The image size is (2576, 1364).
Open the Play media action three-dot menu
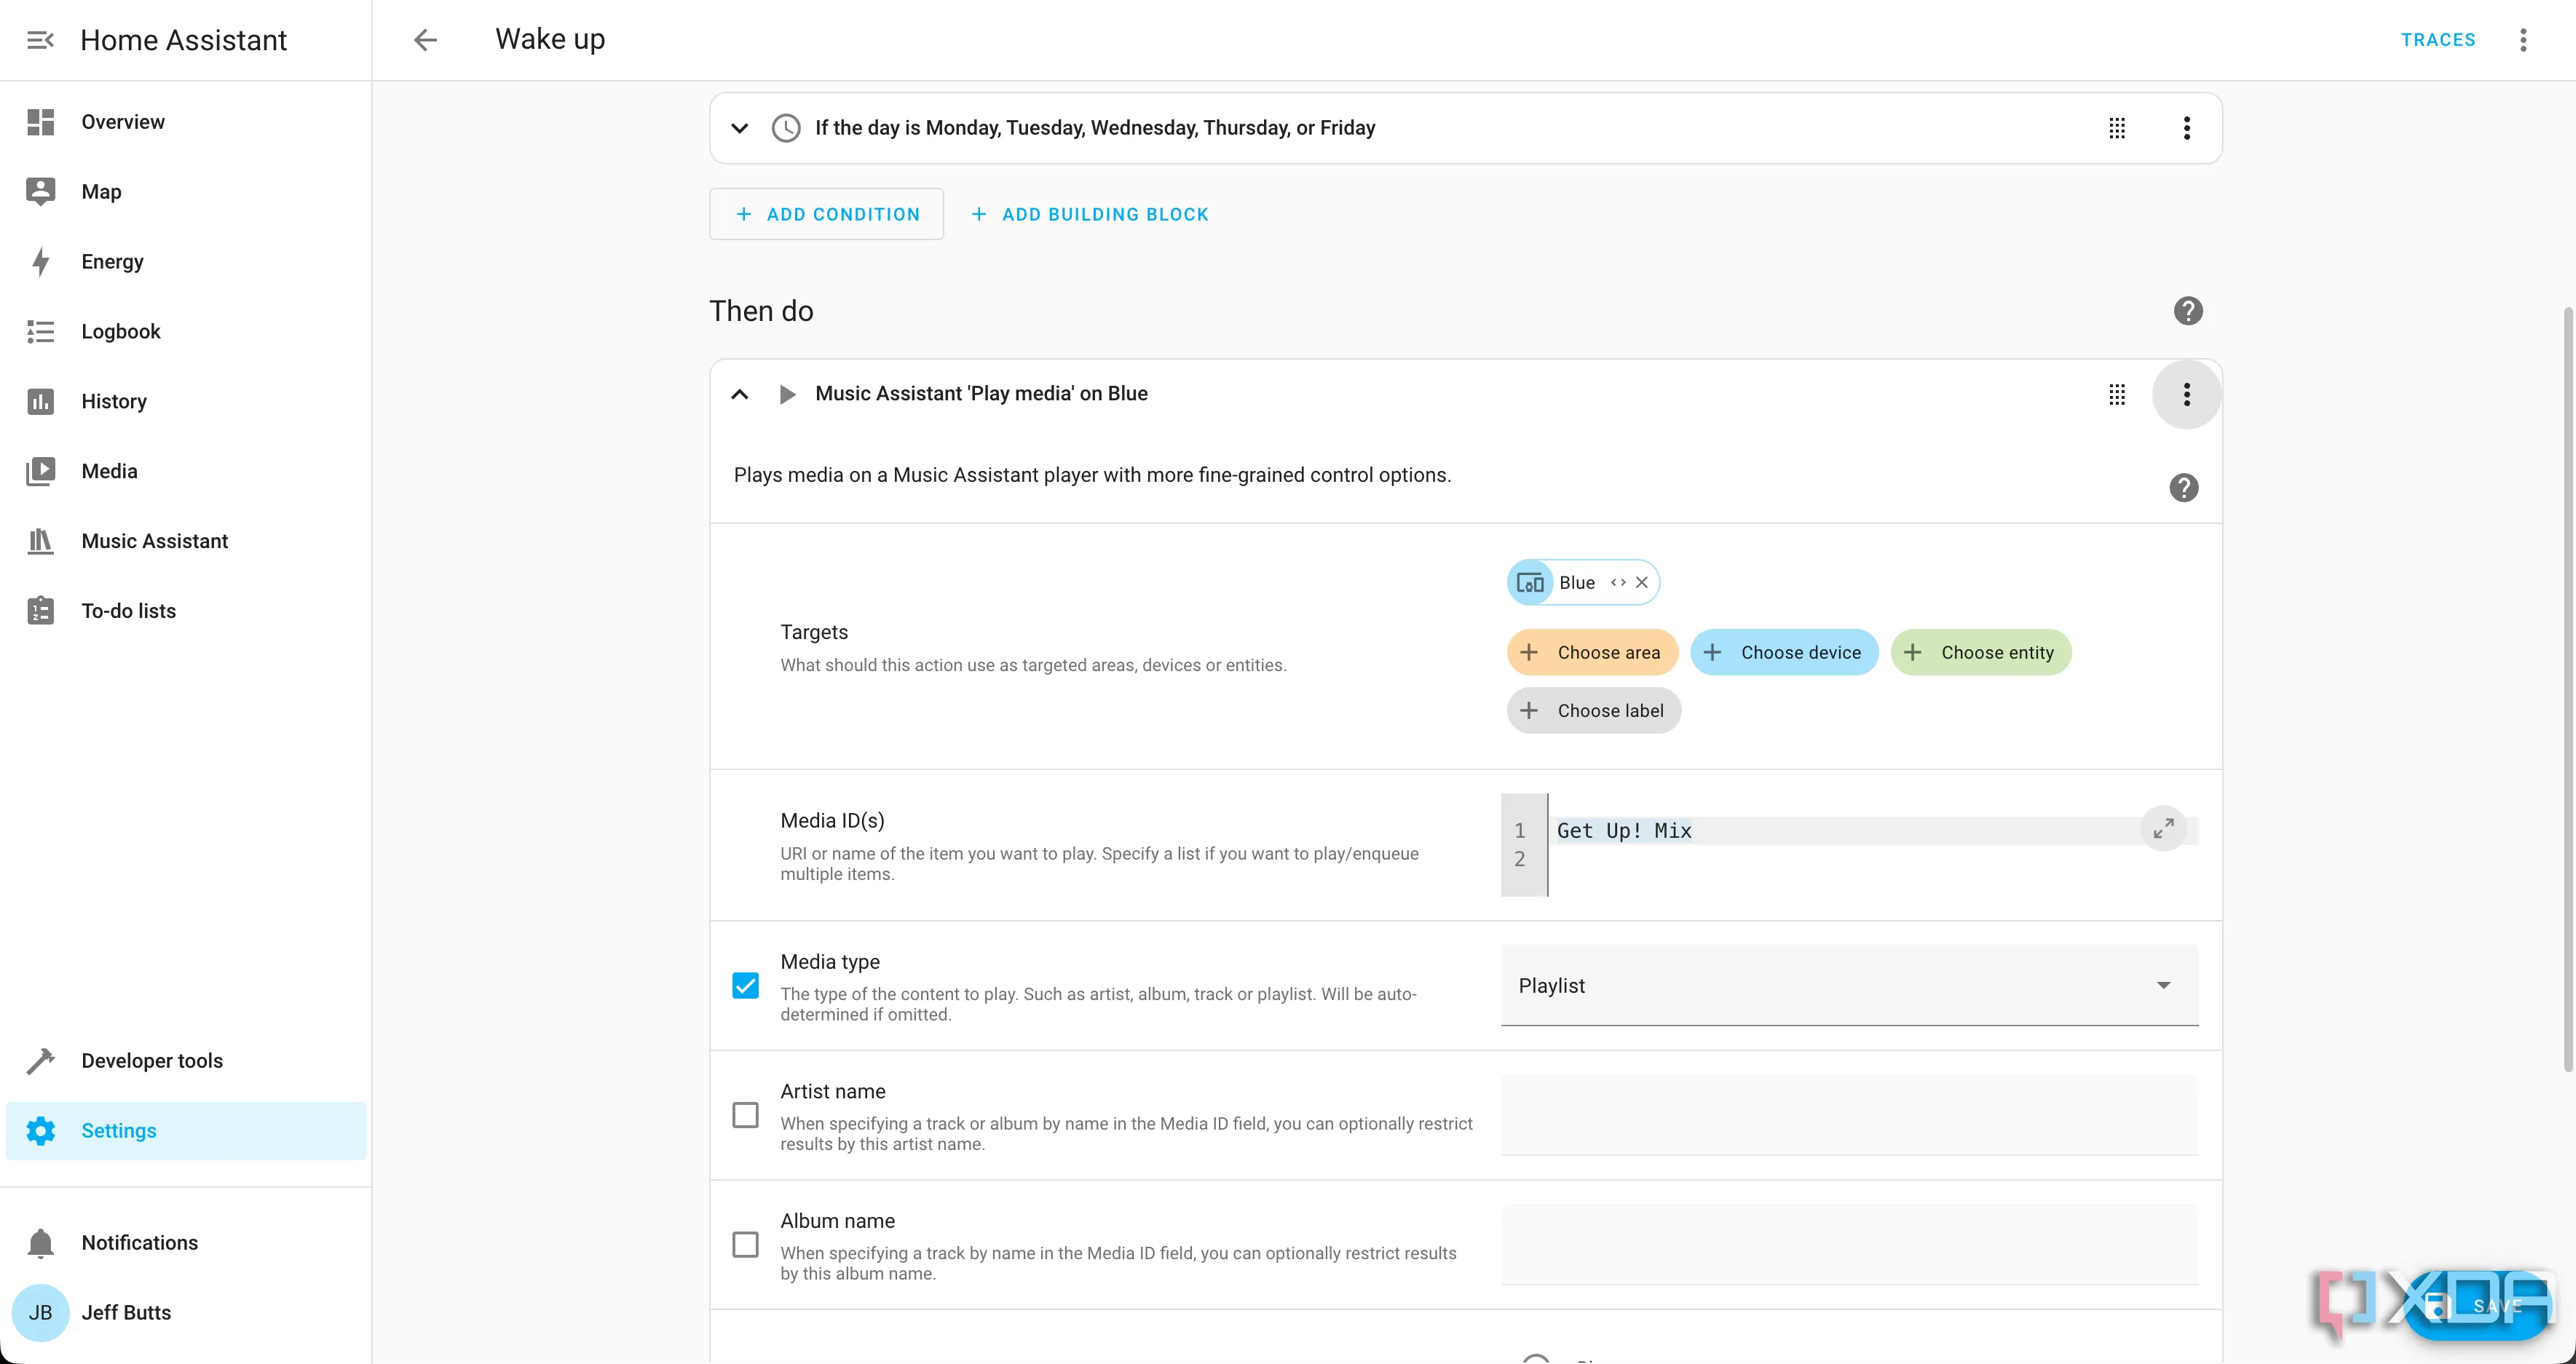click(2187, 394)
